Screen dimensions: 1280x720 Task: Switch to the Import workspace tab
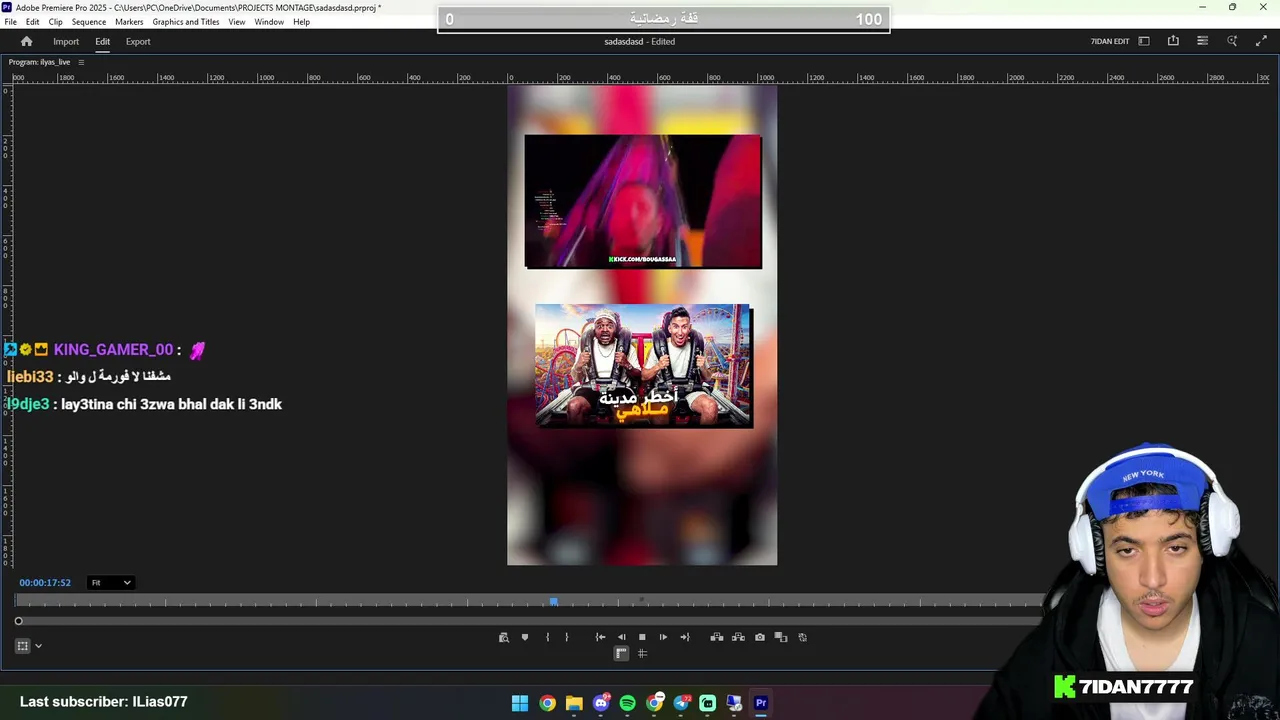pos(66,41)
